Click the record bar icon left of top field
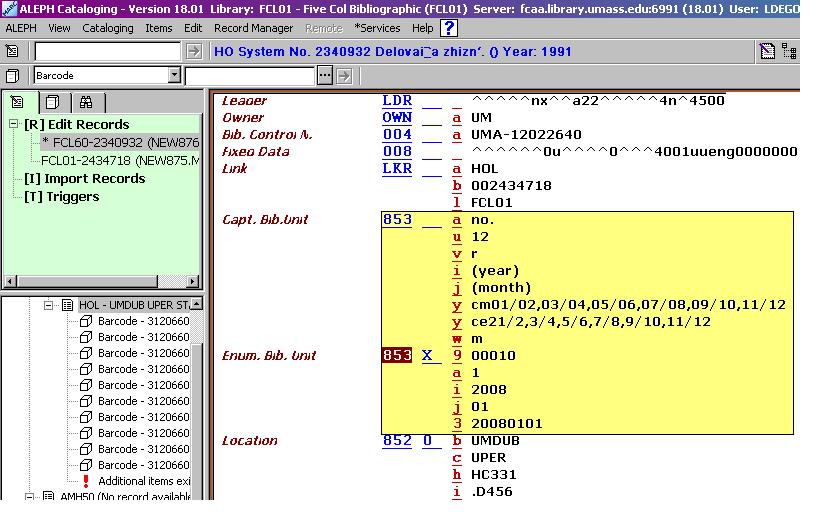829x512 pixels. [13, 51]
